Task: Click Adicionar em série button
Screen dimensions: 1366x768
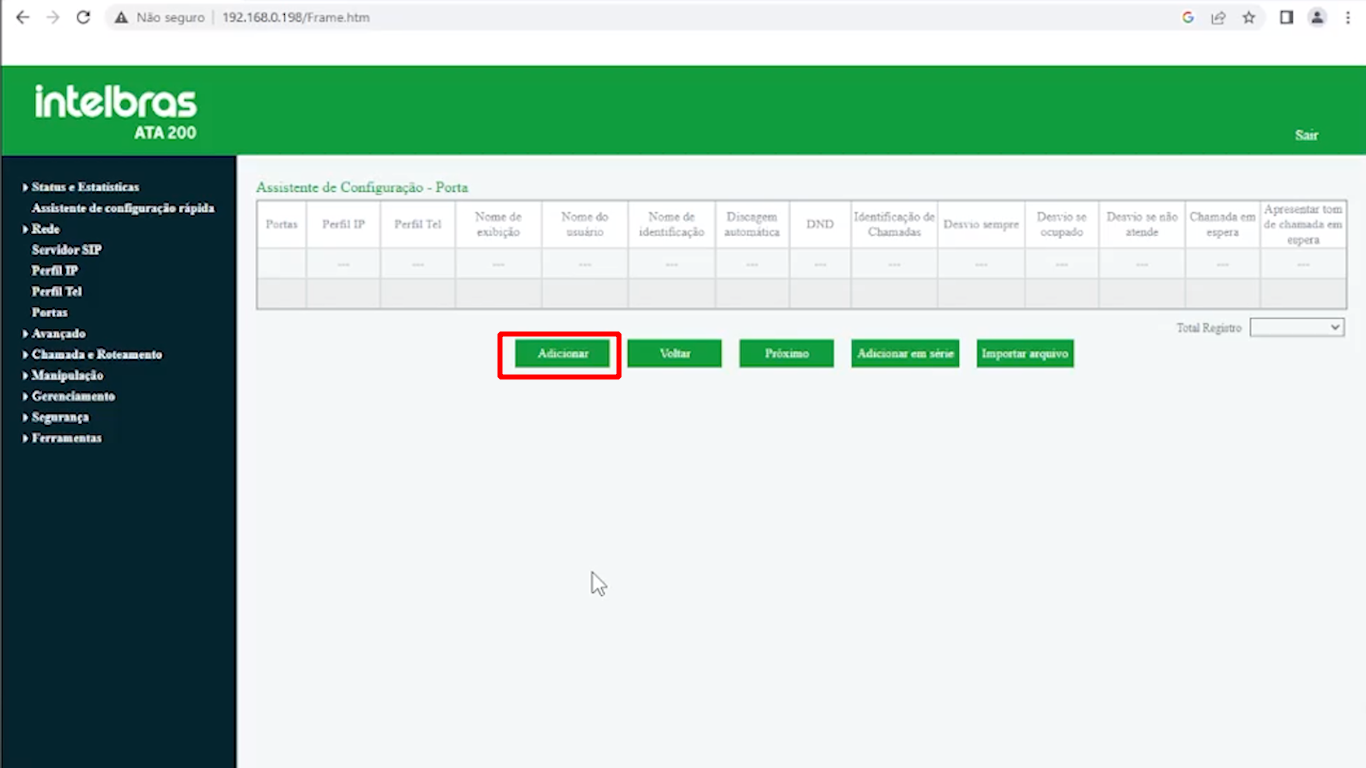Action: (905, 354)
